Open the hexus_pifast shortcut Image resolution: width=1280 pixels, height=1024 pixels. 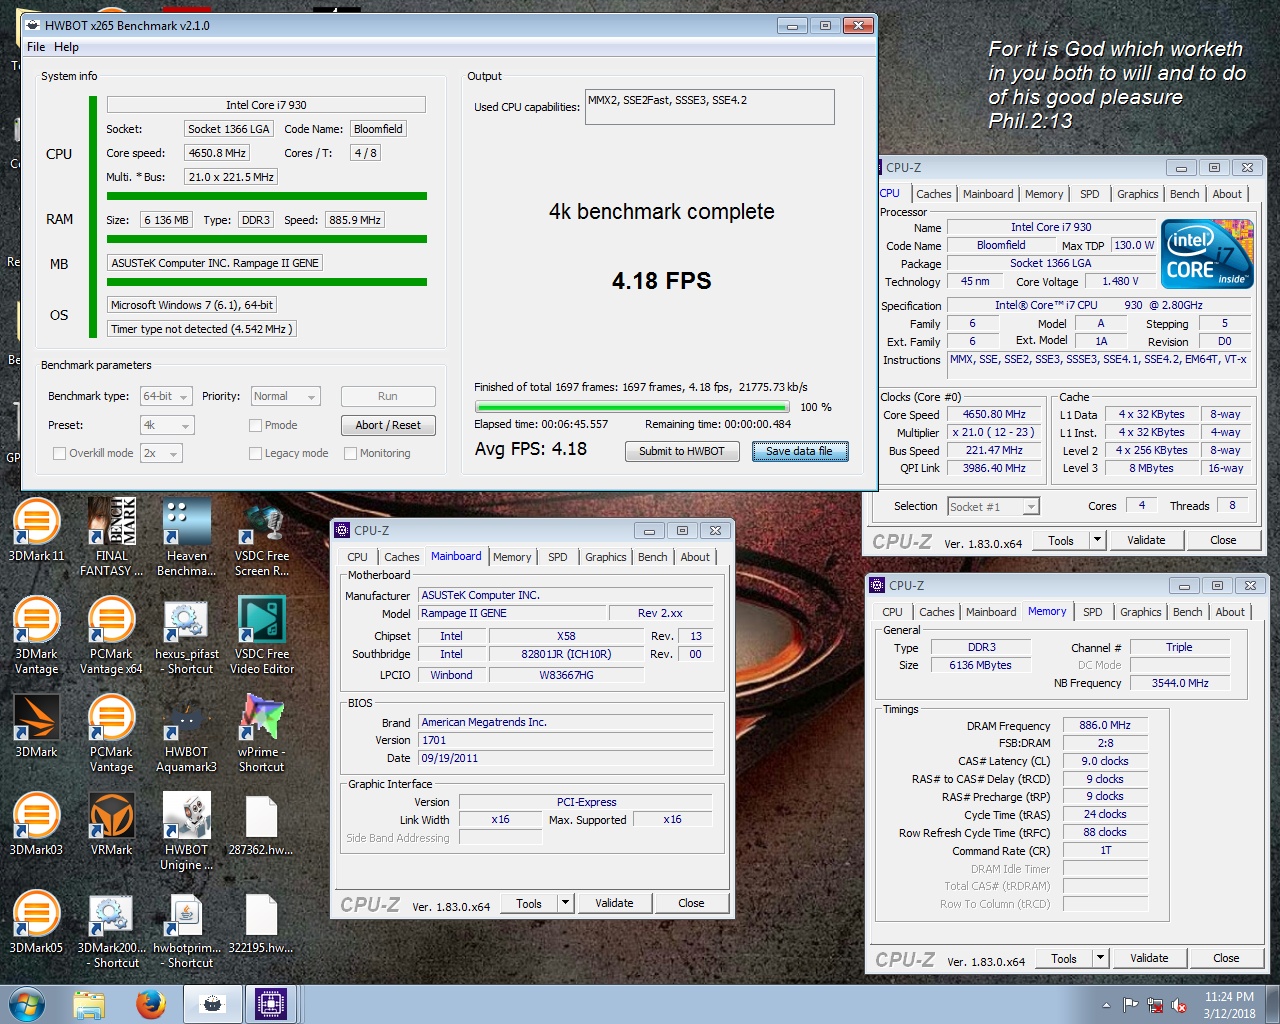[x=187, y=635]
